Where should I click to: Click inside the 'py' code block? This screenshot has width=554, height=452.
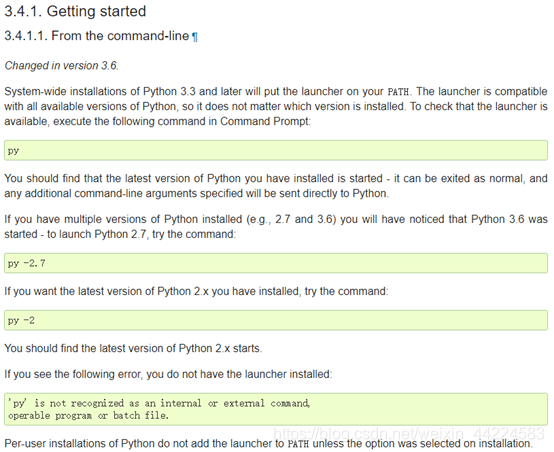[x=276, y=151]
